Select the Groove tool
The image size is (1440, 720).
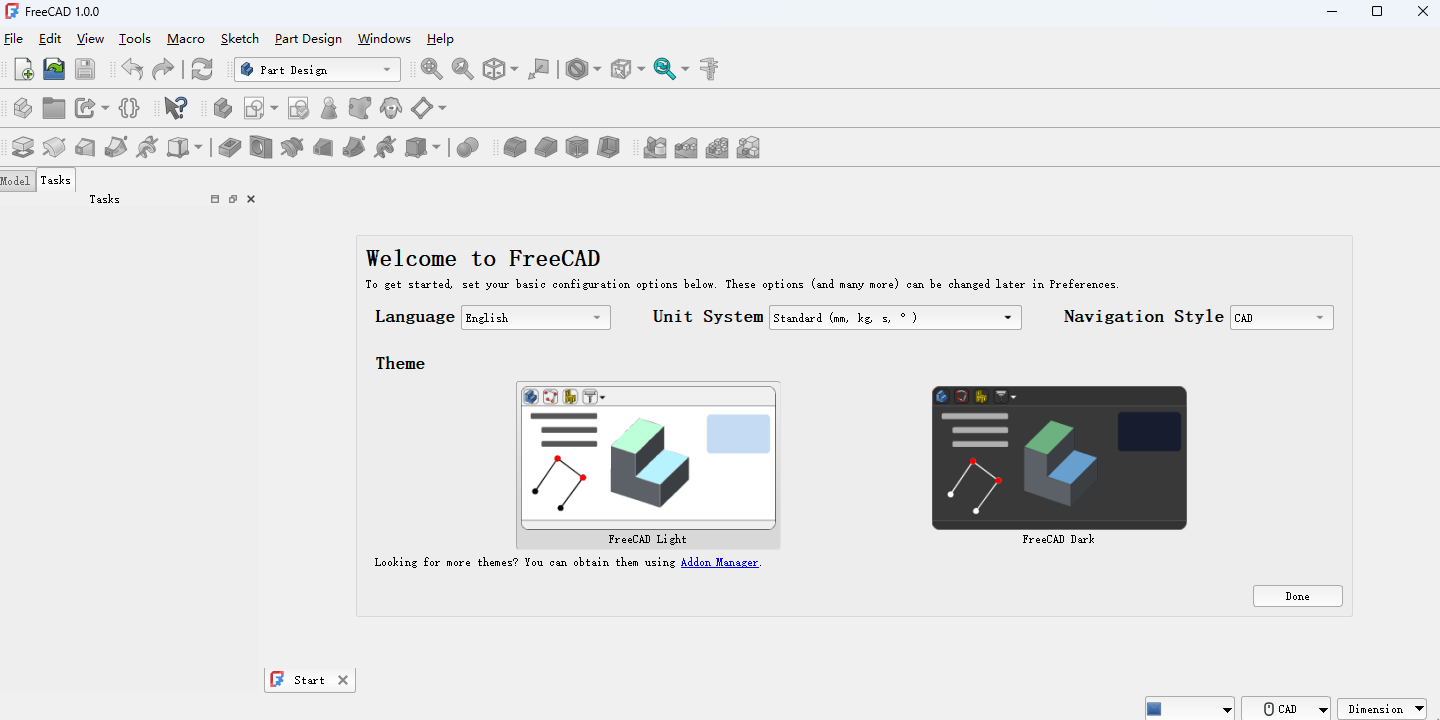[291, 148]
